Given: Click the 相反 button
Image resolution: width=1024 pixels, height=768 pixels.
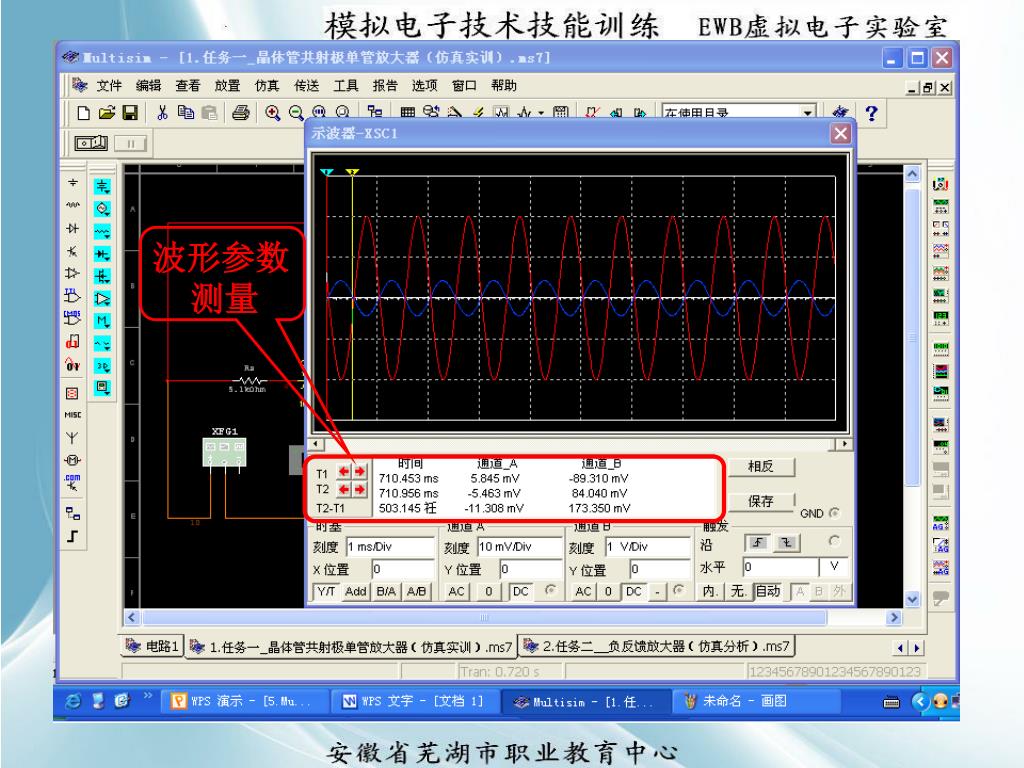Looking at the screenshot, I should pos(761,466).
